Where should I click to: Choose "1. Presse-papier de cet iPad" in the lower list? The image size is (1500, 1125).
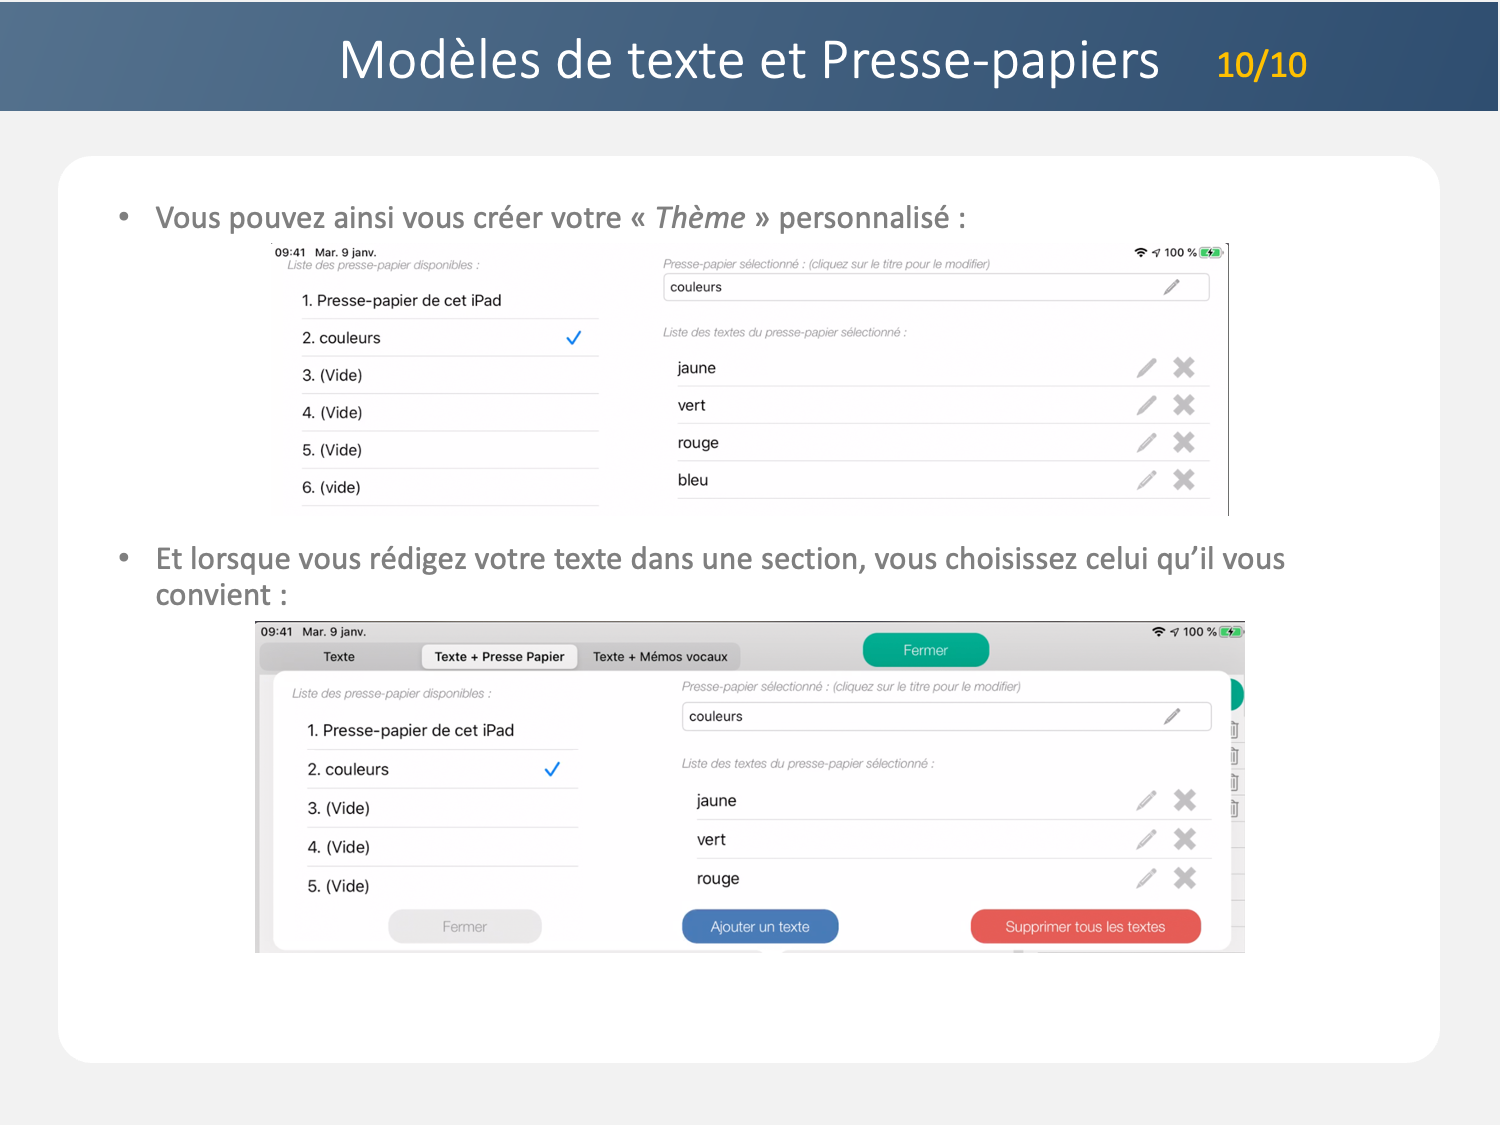coord(411,730)
